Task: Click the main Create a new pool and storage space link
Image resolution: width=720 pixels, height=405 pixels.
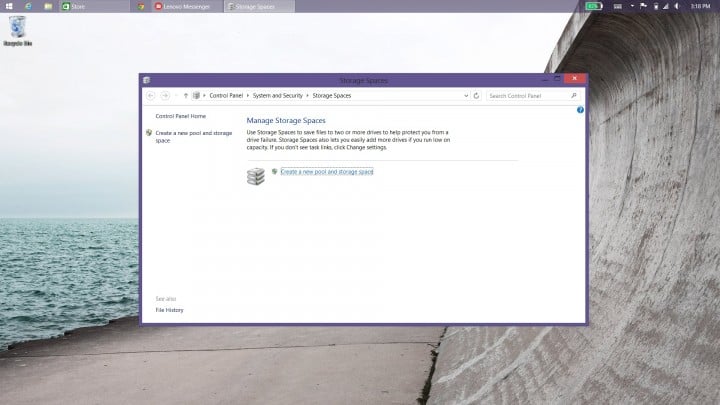Action: point(326,172)
